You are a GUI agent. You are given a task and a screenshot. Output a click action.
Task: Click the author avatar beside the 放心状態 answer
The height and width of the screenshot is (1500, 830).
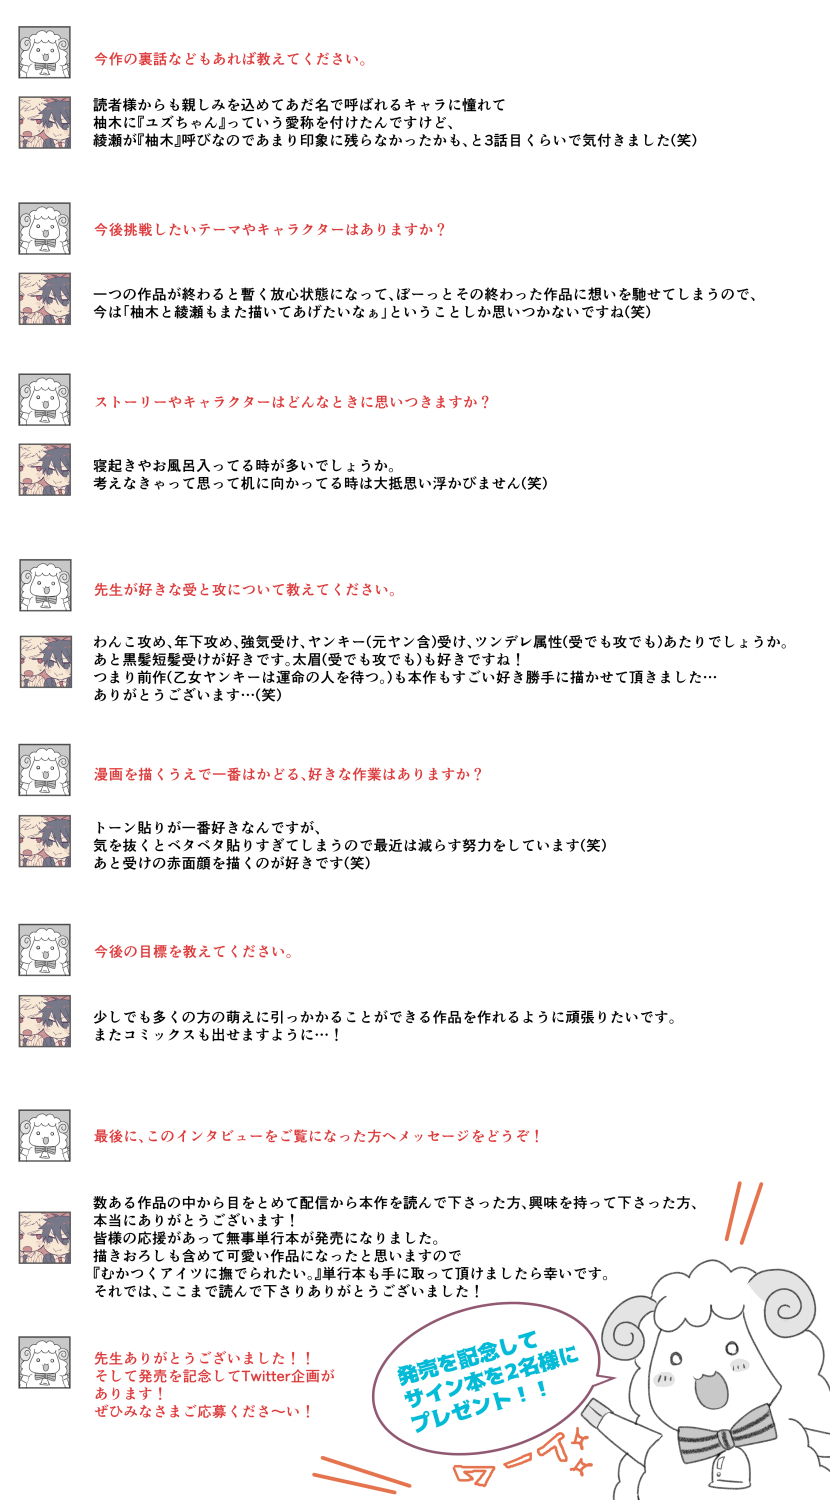tap(44, 298)
